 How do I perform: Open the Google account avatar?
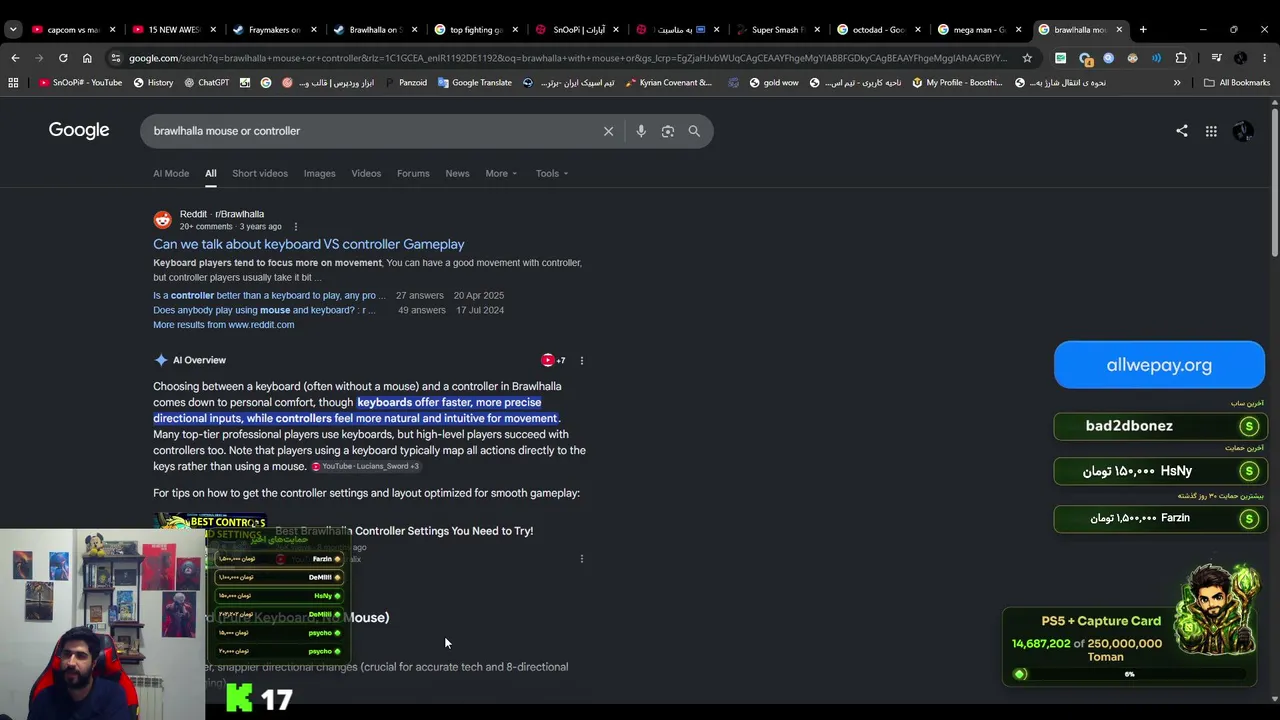coord(1243,131)
